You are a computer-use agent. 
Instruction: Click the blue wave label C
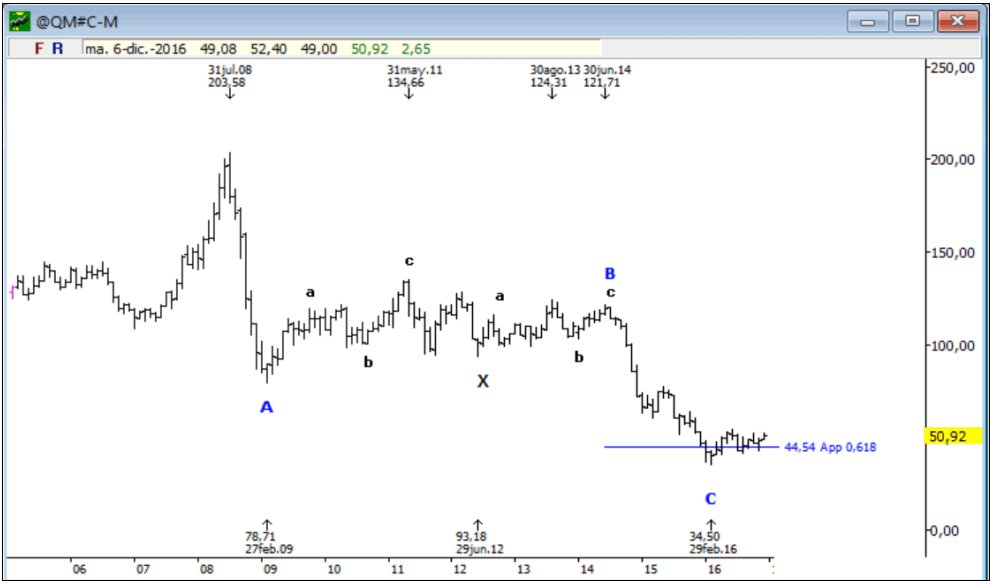tap(711, 499)
